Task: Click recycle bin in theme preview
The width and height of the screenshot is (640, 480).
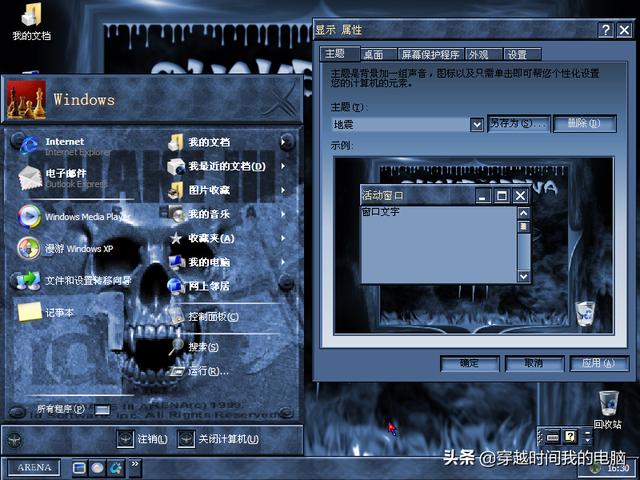Action: pyautogui.click(x=585, y=313)
